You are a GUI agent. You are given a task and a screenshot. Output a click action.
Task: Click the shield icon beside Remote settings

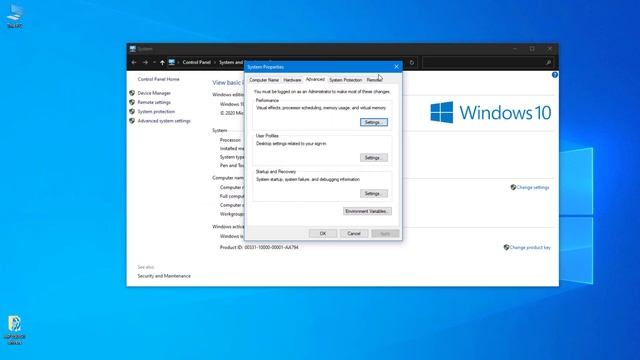click(x=132, y=102)
